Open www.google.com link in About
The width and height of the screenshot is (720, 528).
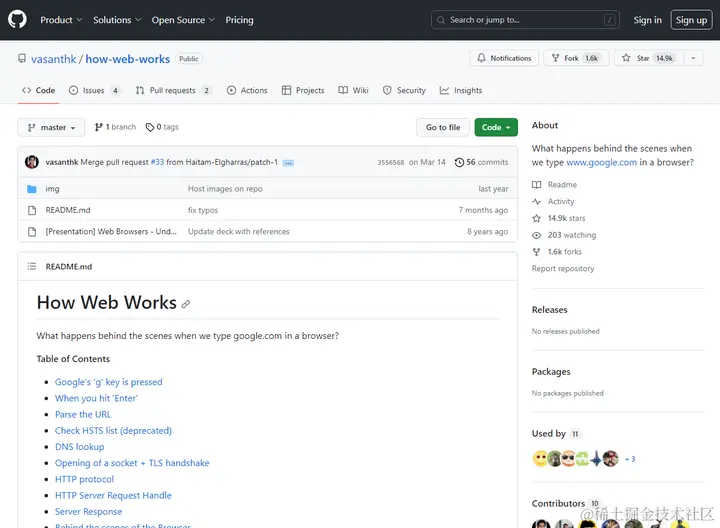(x=602, y=162)
